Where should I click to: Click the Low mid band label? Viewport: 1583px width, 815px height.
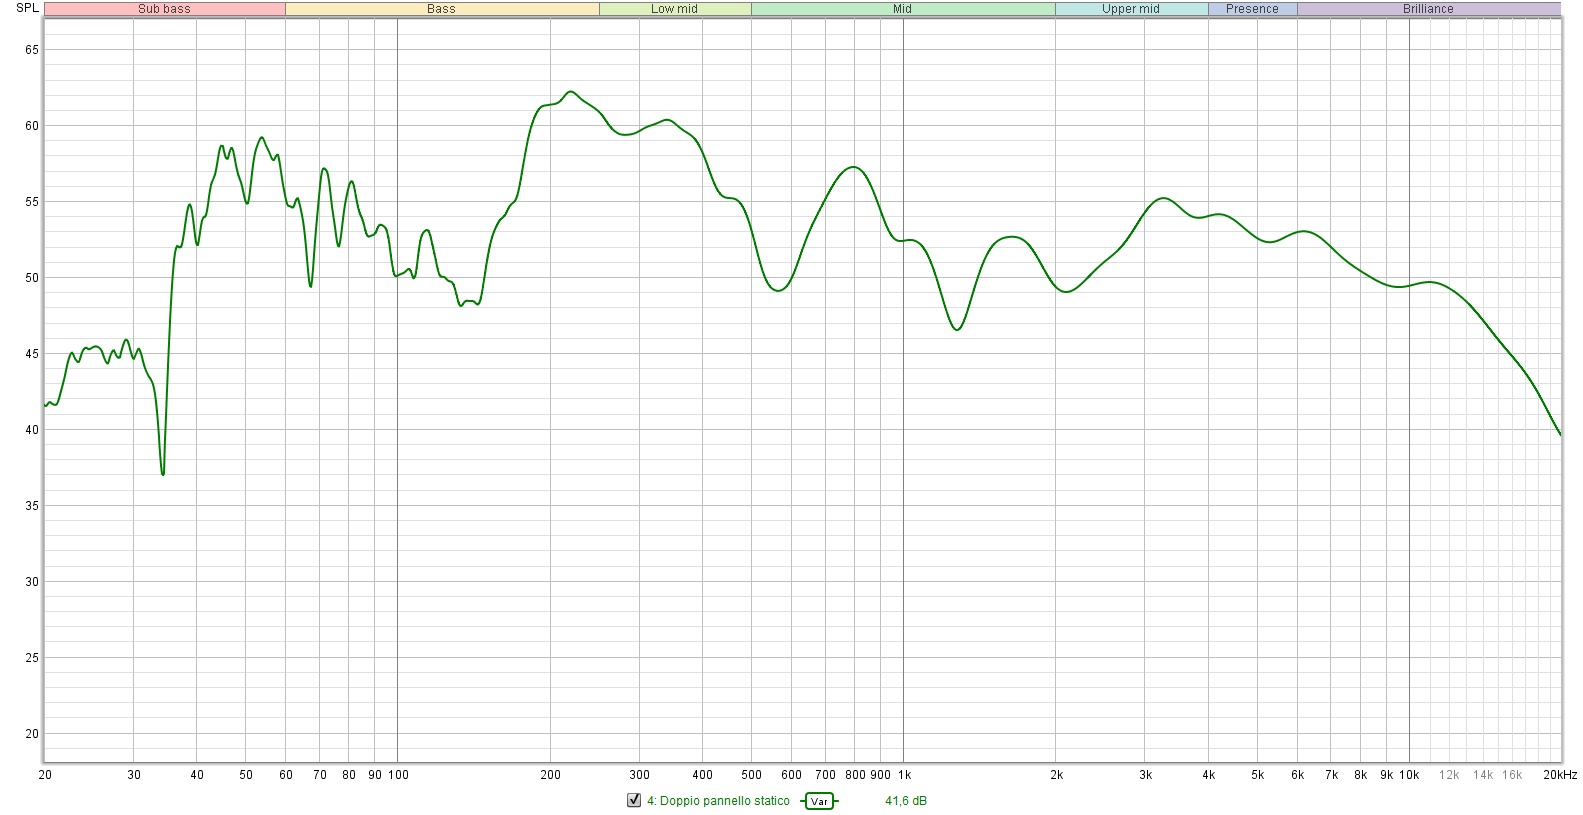click(674, 9)
